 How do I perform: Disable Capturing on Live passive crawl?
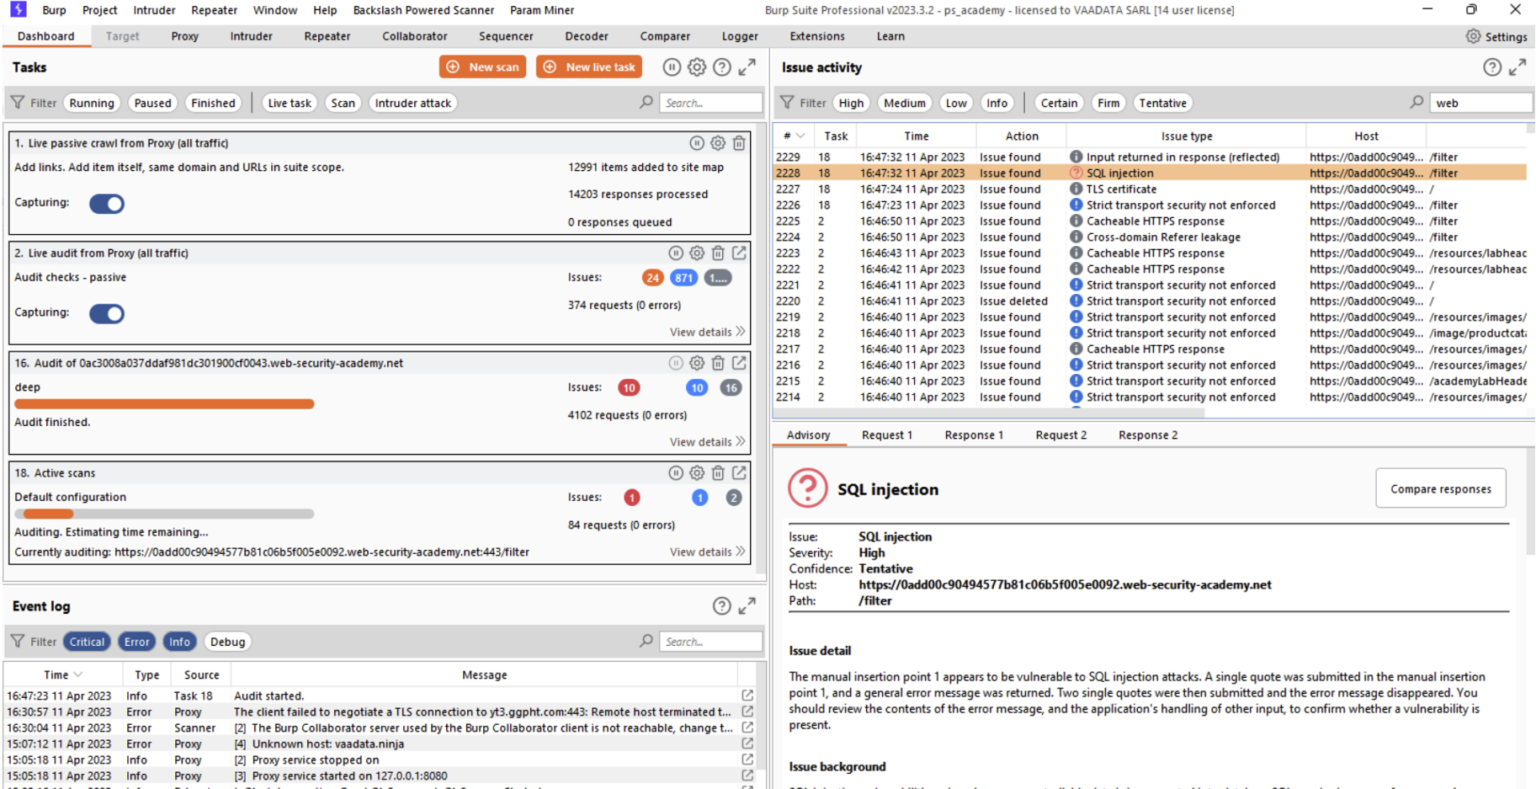(107, 203)
